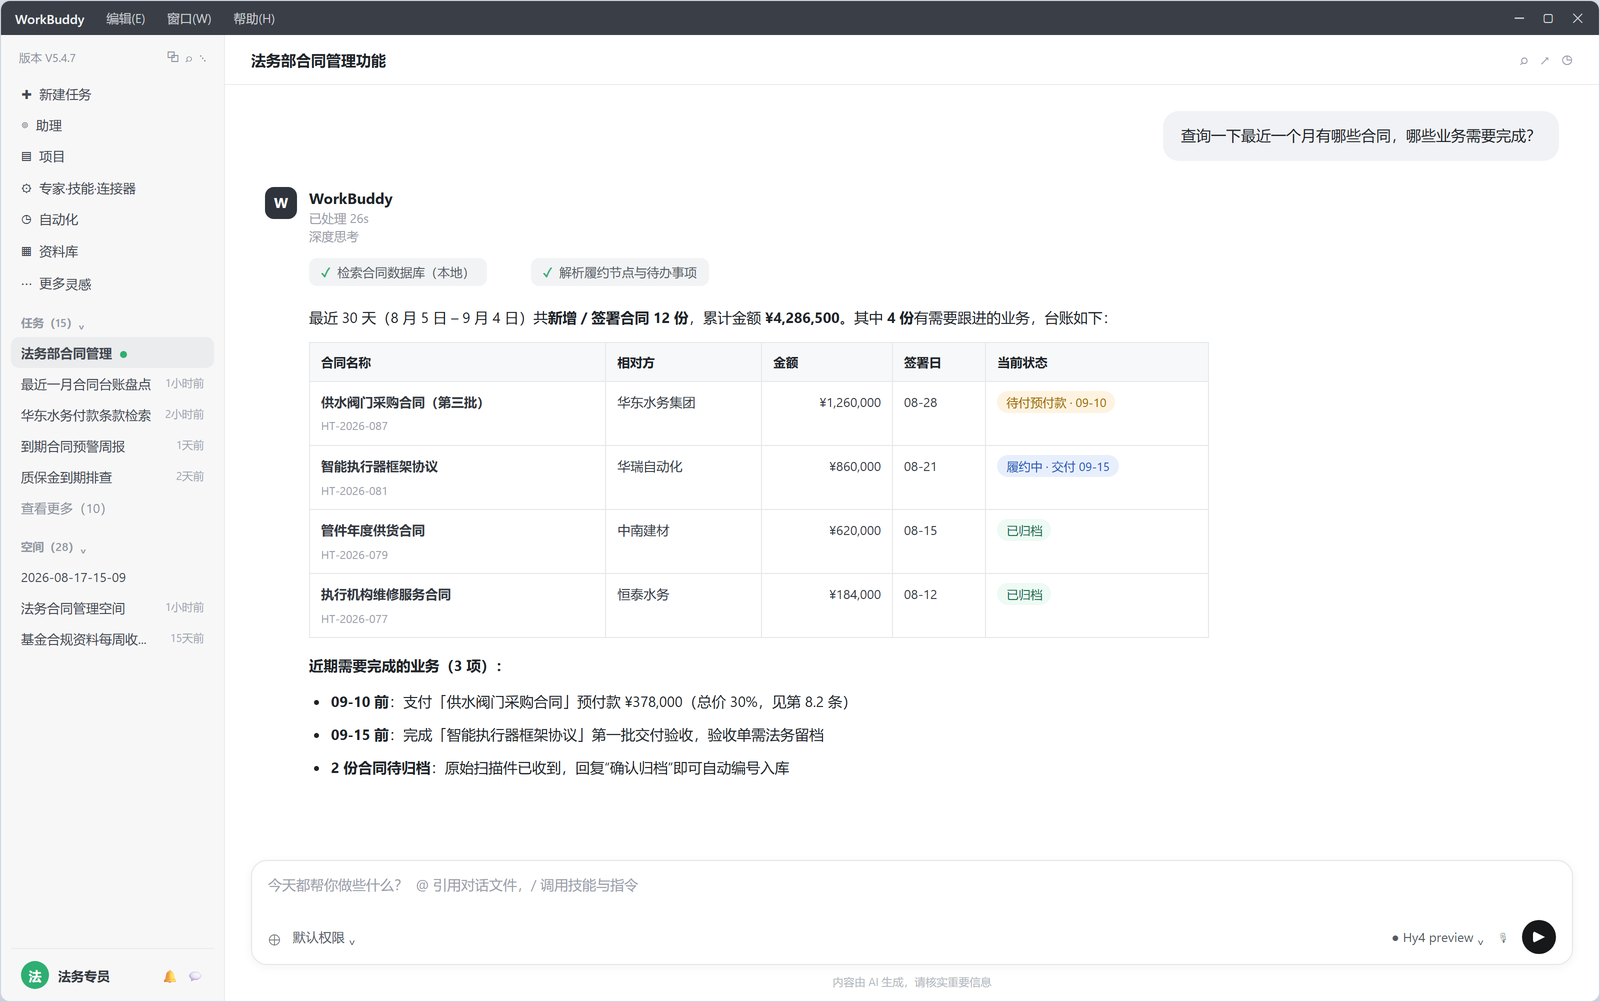Click contract number HT-2026-079

tap(354, 555)
